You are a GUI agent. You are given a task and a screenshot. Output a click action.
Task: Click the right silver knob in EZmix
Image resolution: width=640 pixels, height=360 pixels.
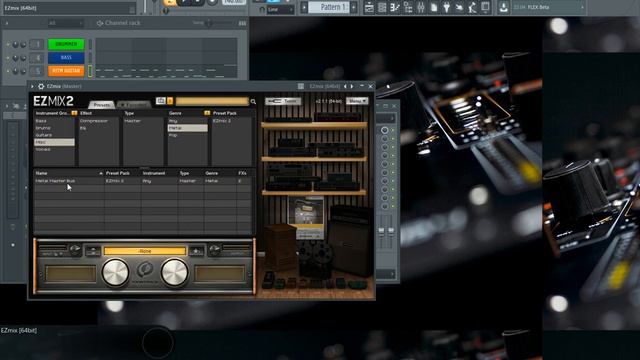(175, 272)
